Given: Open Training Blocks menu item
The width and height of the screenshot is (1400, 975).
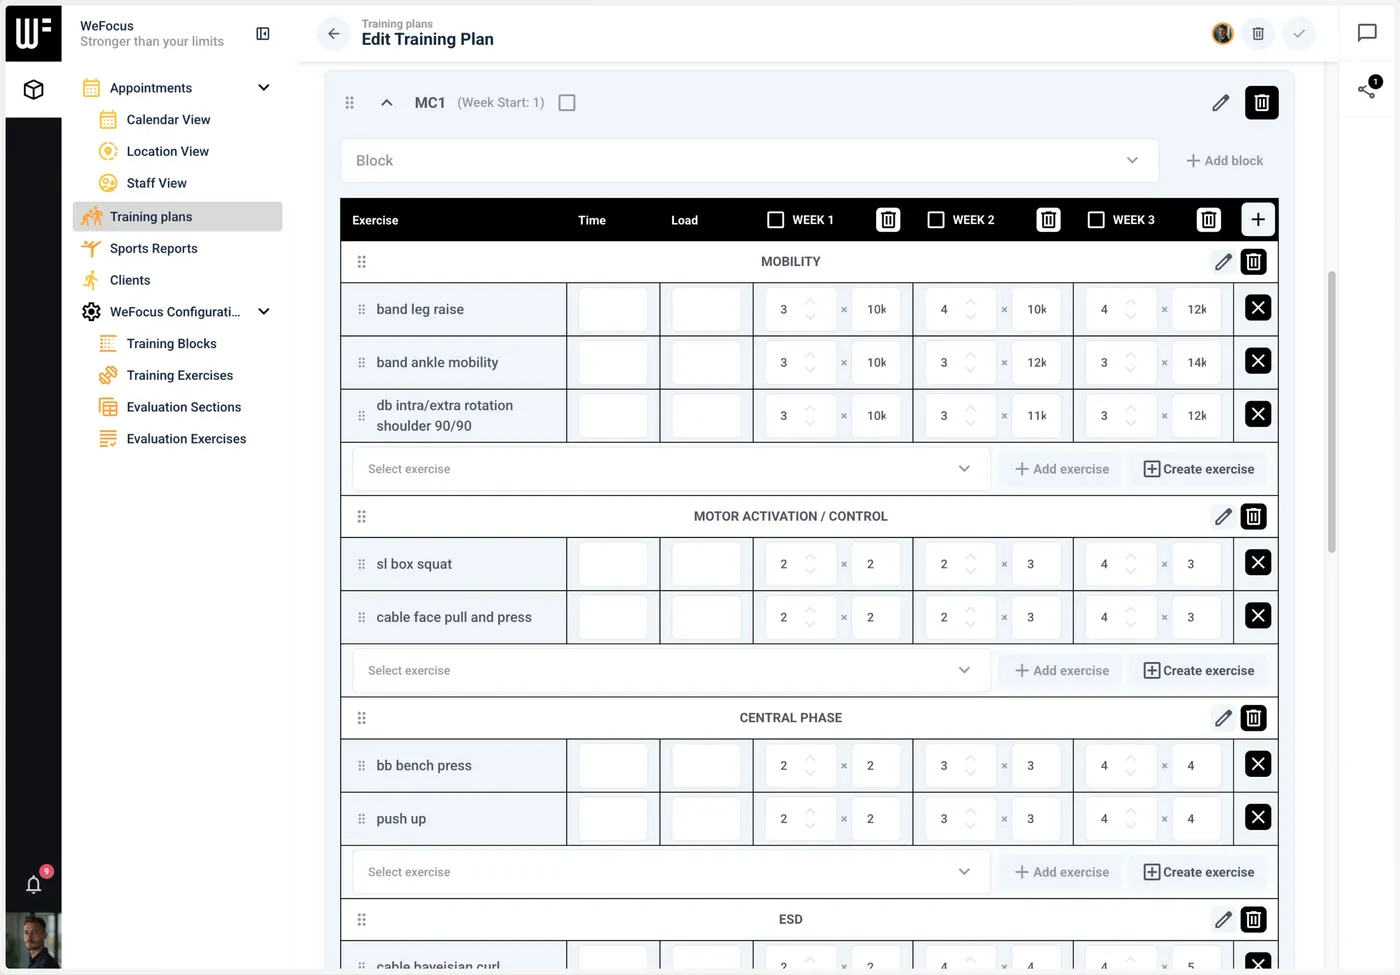Looking at the screenshot, I should (x=171, y=344).
